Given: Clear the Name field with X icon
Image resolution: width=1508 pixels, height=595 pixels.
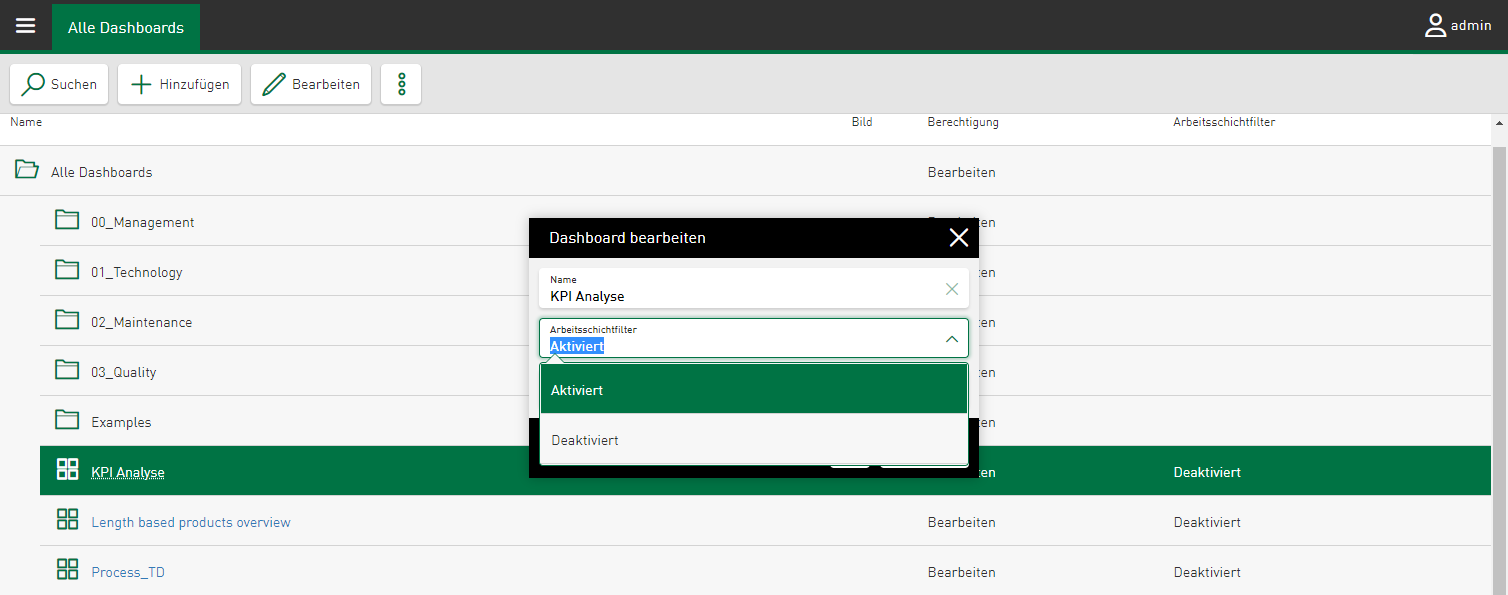Looking at the screenshot, I should coord(951,289).
